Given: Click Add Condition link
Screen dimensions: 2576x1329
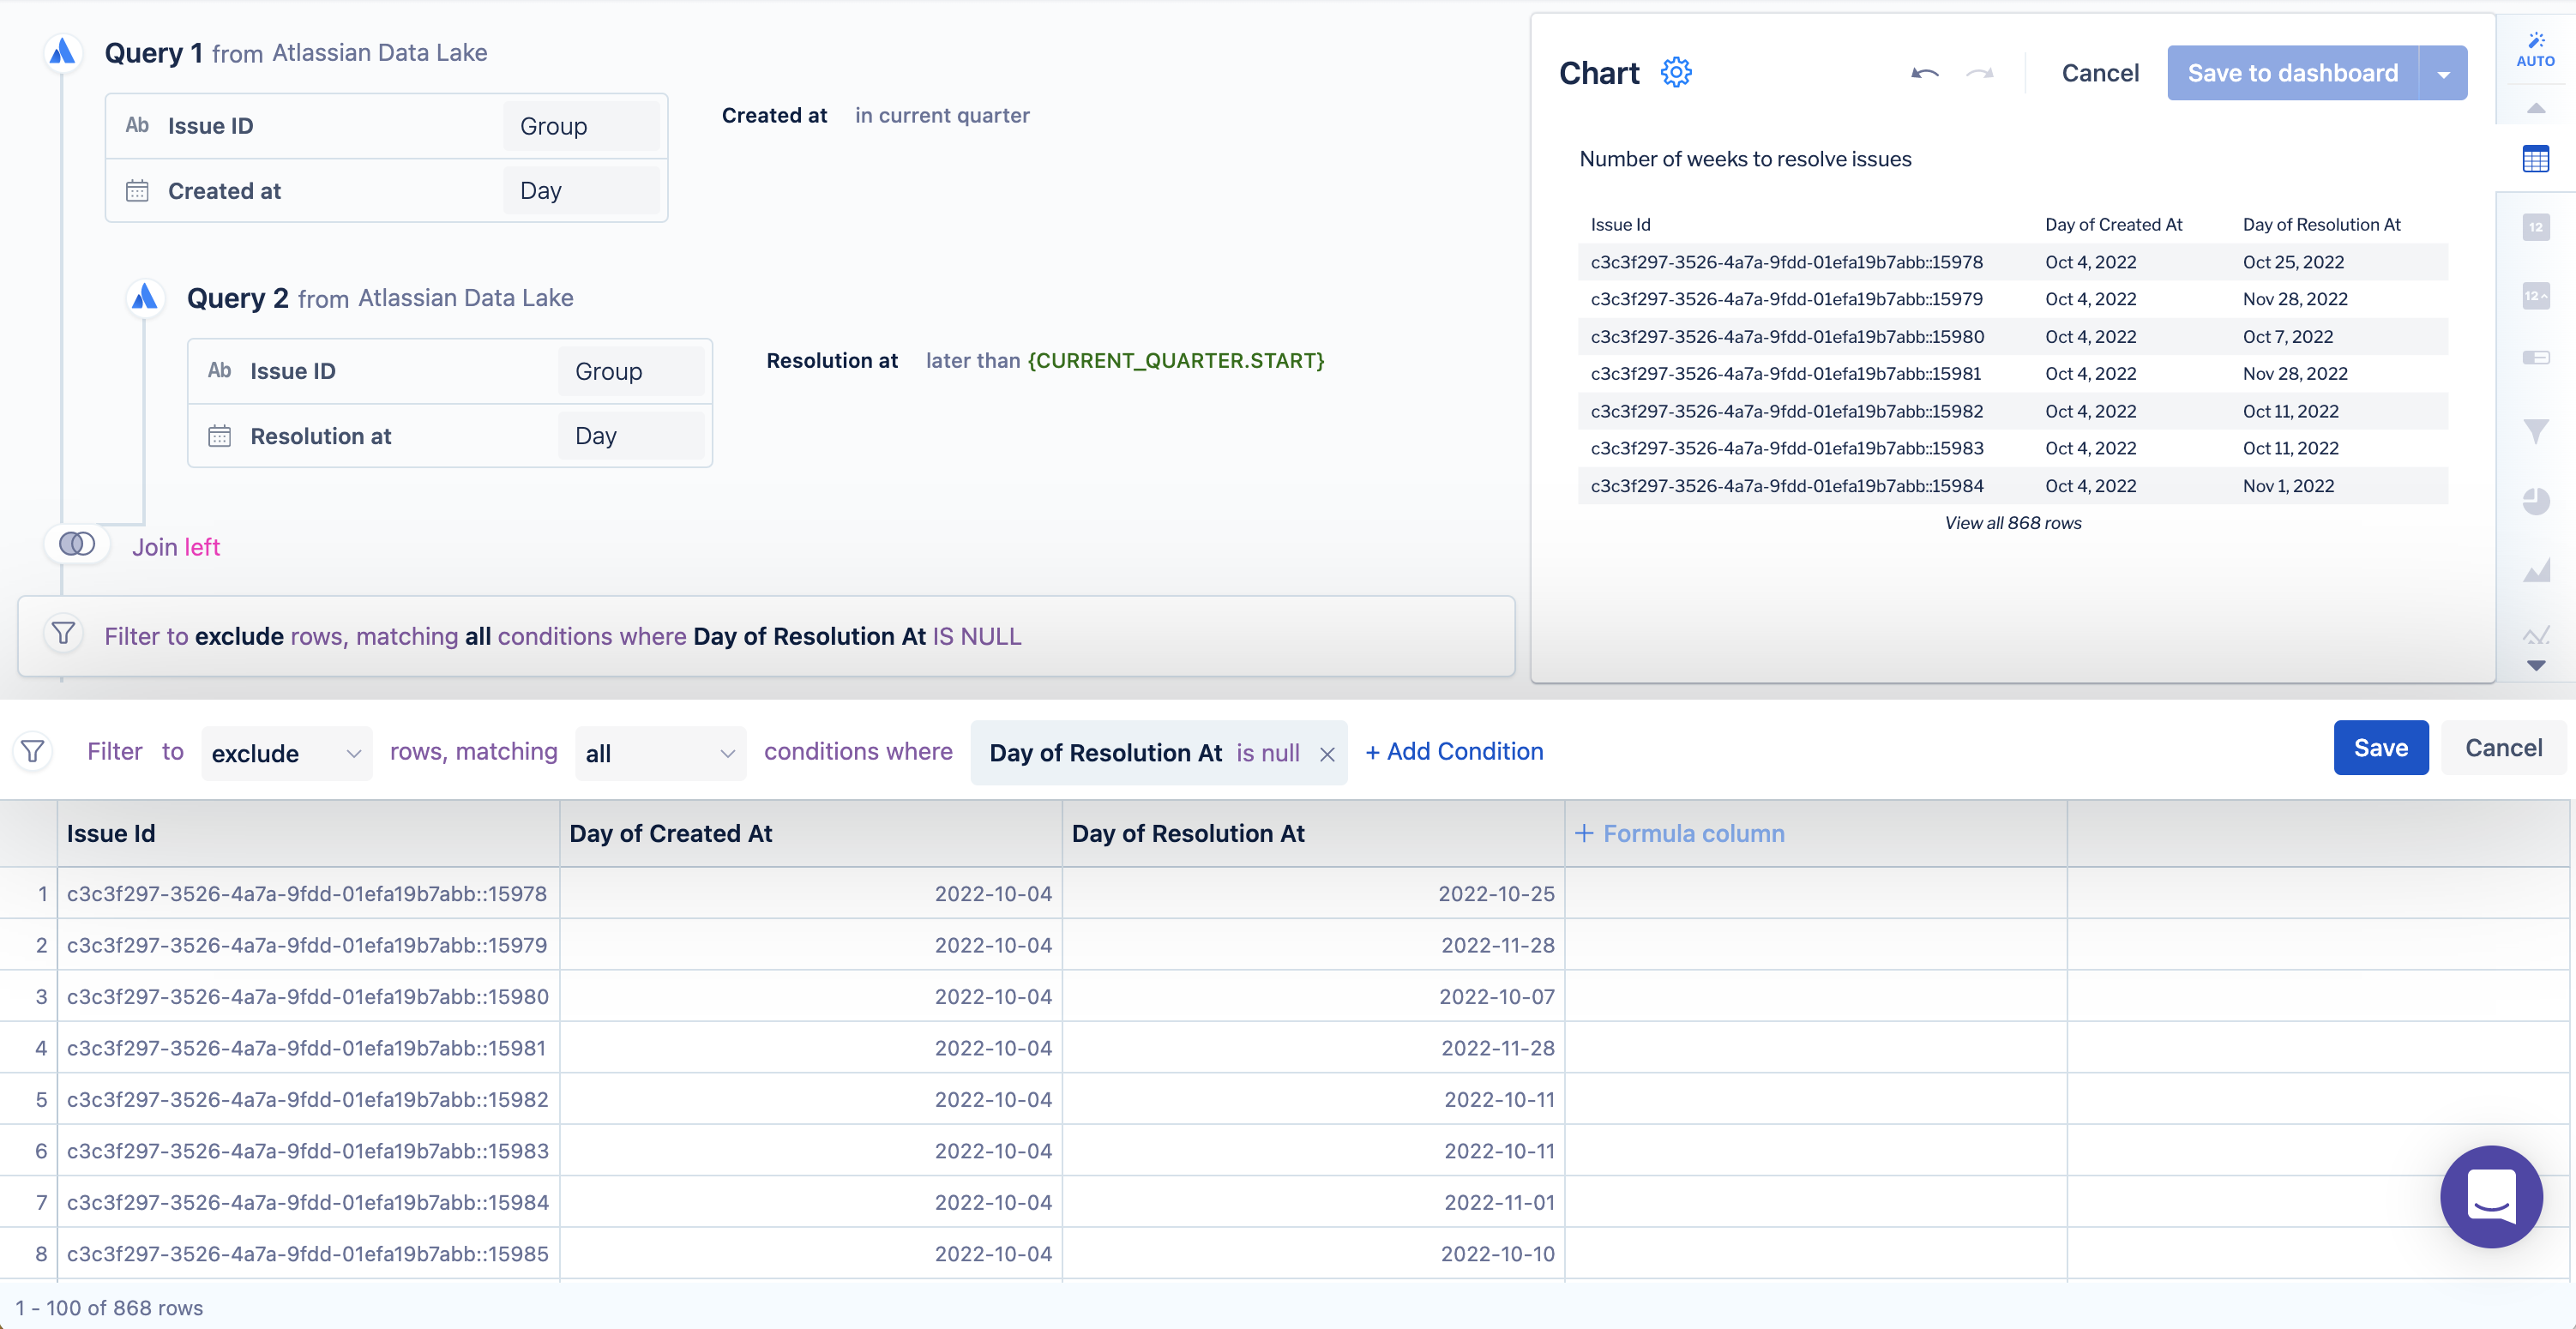Looking at the screenshot, I should (x=1454, y=752).
